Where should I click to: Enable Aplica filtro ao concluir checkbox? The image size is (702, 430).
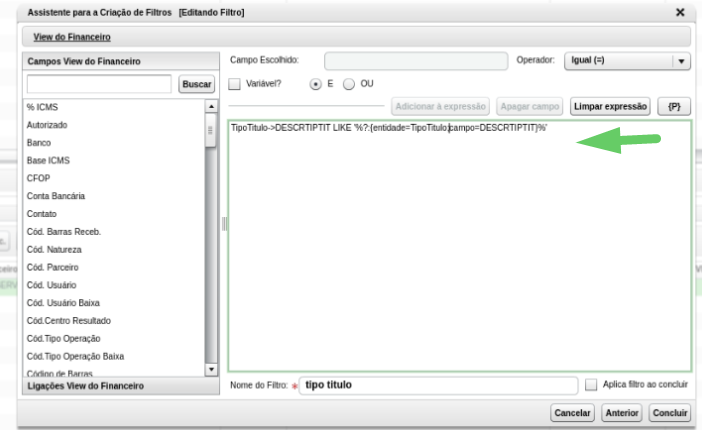tap(591, 385)
